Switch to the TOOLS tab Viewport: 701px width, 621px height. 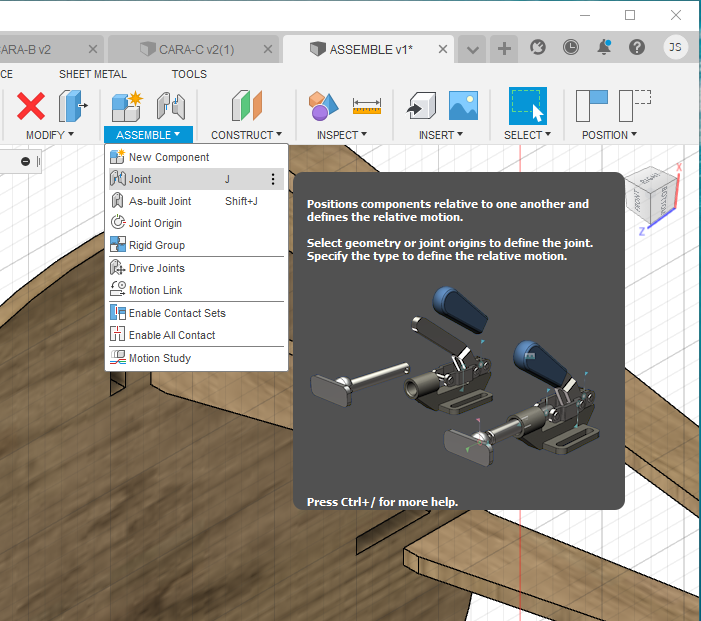coord(189,74)
